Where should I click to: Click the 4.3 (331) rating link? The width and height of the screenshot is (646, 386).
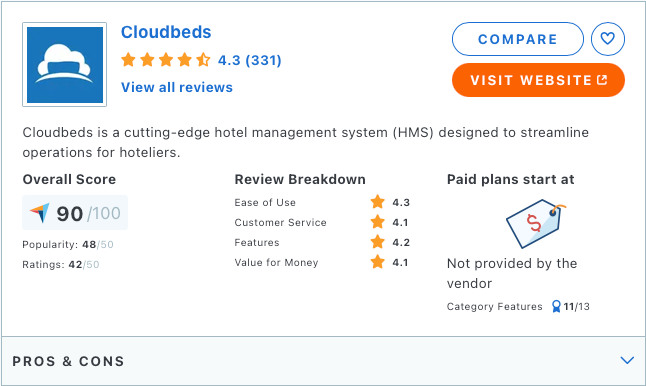tap(250, 61)
